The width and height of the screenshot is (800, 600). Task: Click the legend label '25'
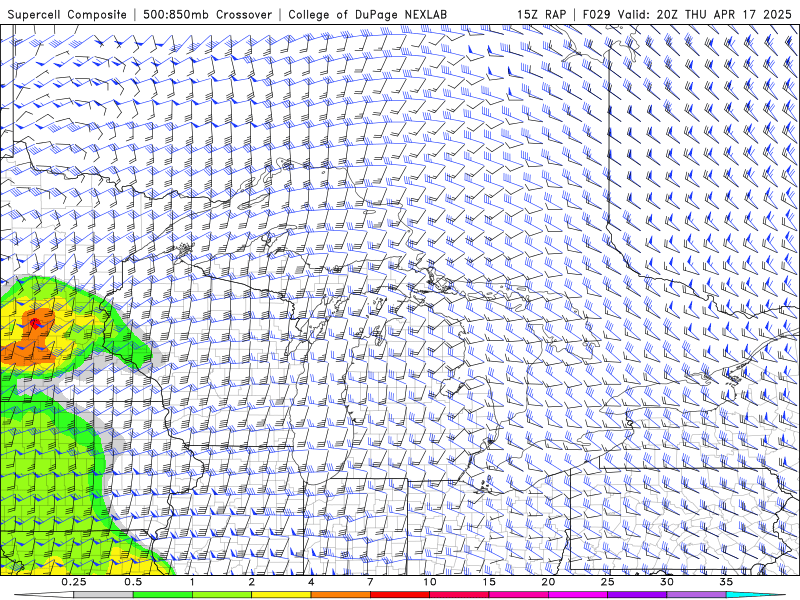[x=607, y=582]
